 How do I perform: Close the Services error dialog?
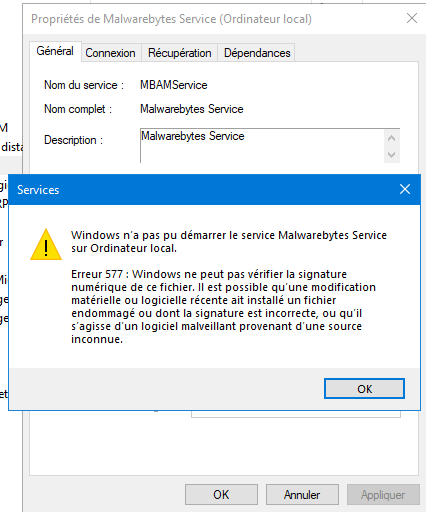(x=405, y=189)
